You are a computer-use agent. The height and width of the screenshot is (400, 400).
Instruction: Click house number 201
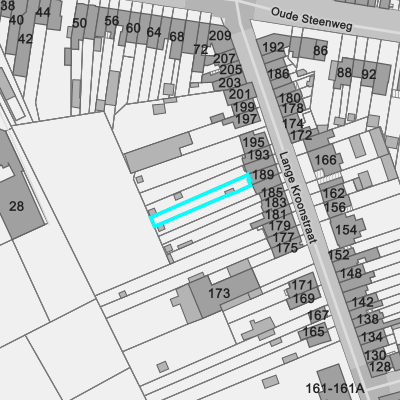click(x=239, y=95)
